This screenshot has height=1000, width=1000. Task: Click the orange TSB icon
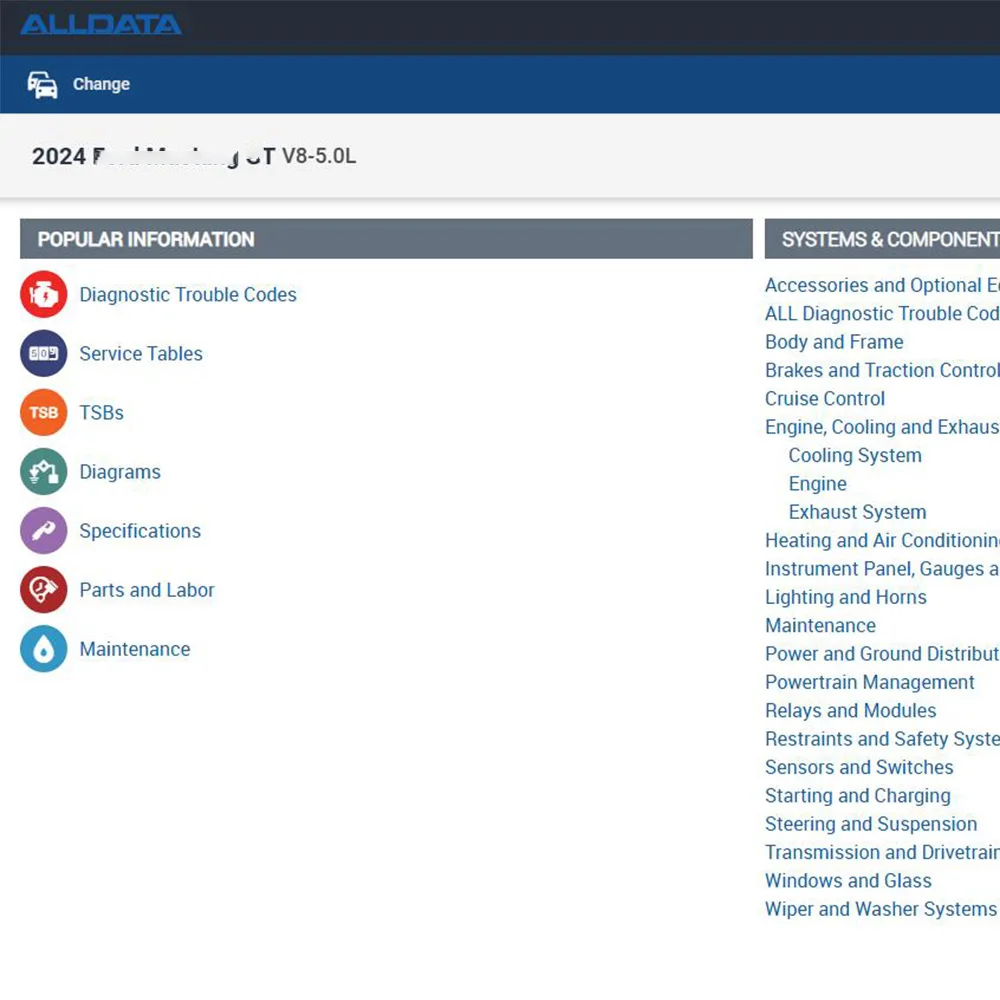pos(43,413)
